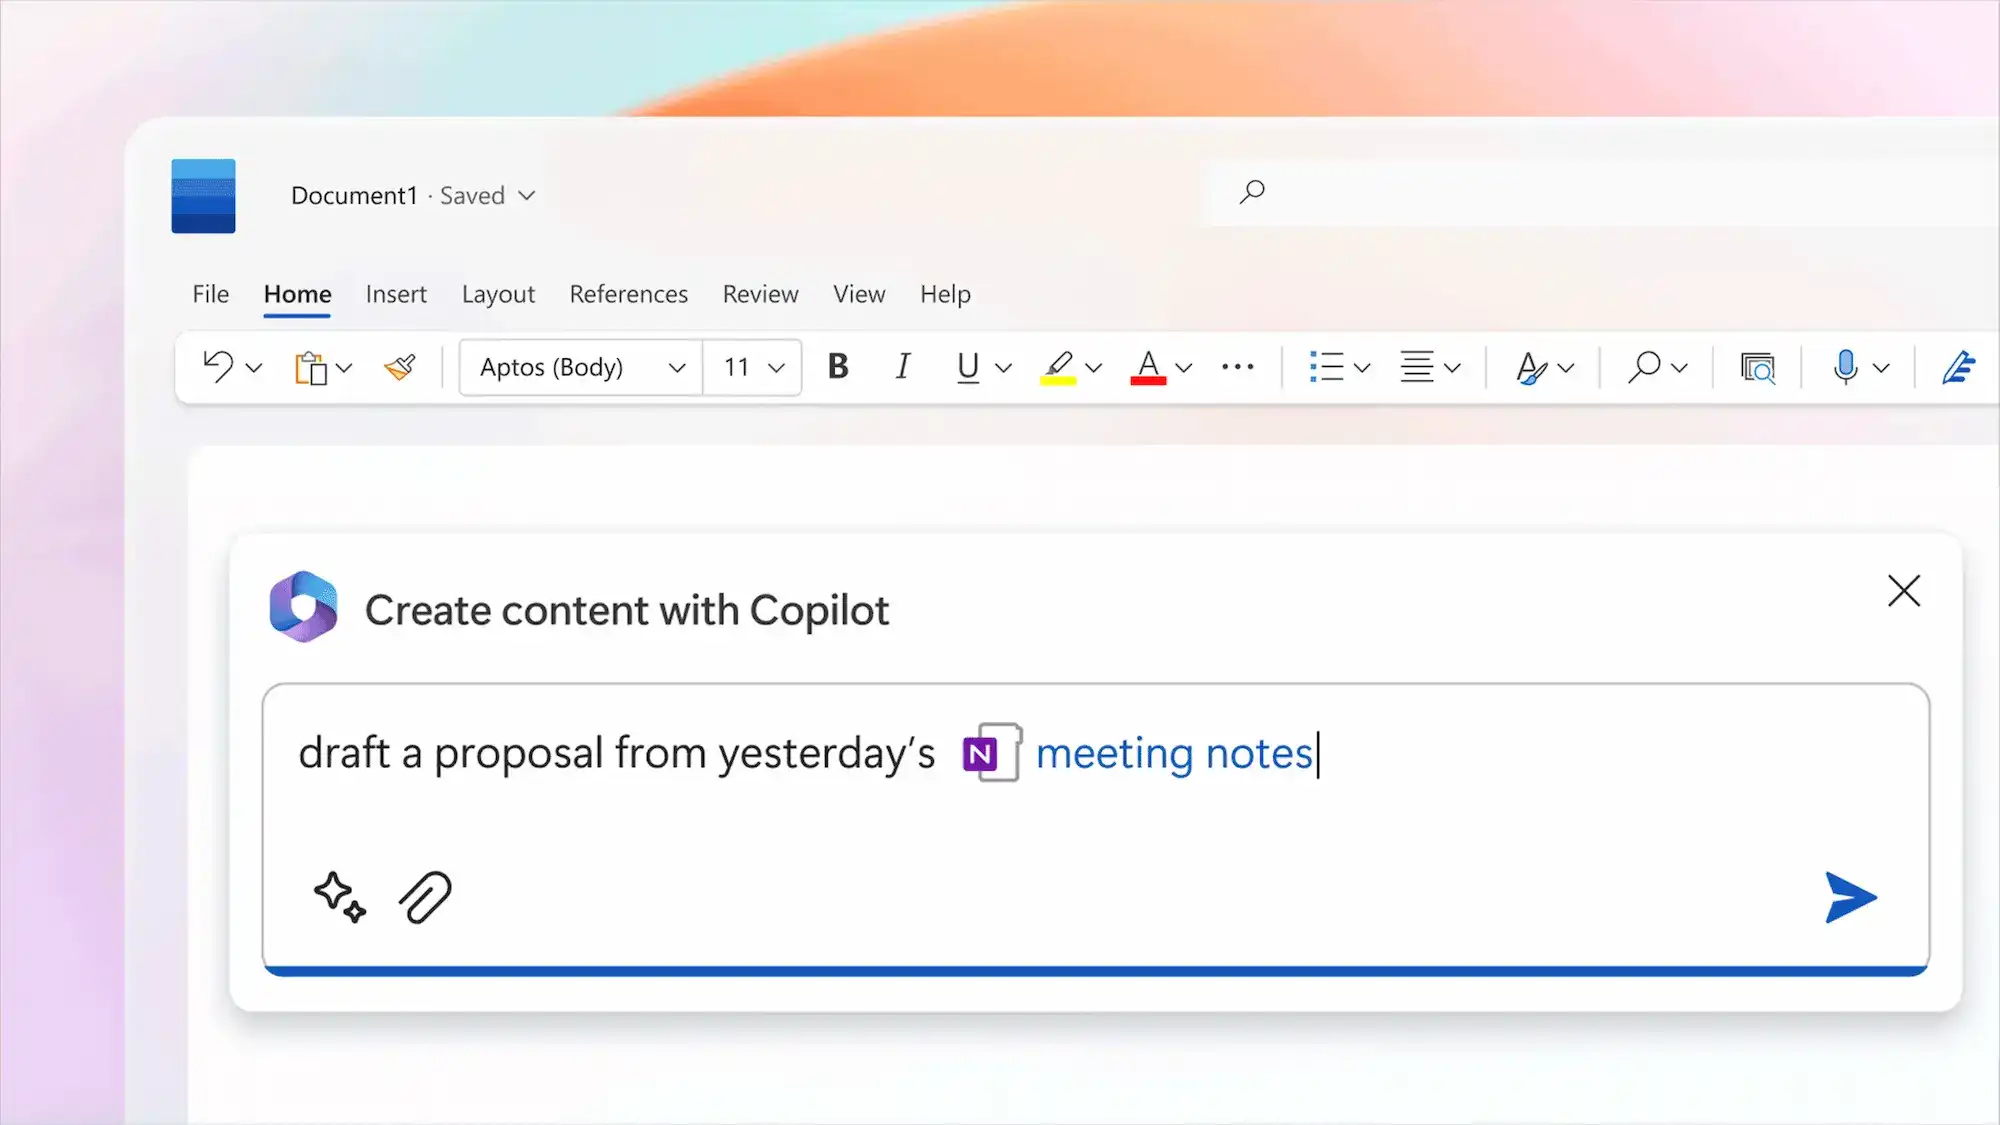
Task: Open the Review tab
Action: [x=761, y=294]
